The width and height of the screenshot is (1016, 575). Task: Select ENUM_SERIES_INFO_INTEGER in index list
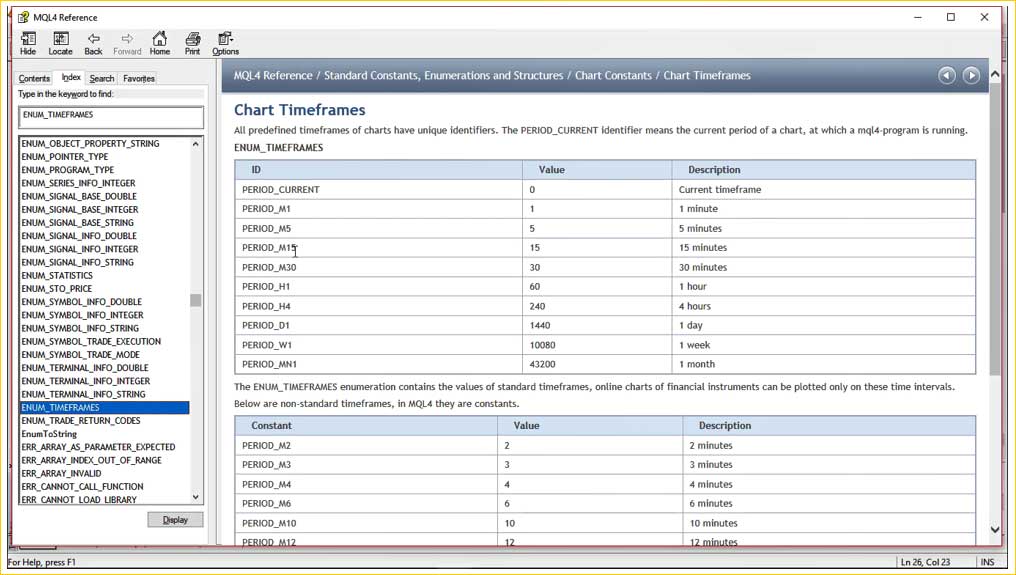pyautogui.click(x=78, y=183)
